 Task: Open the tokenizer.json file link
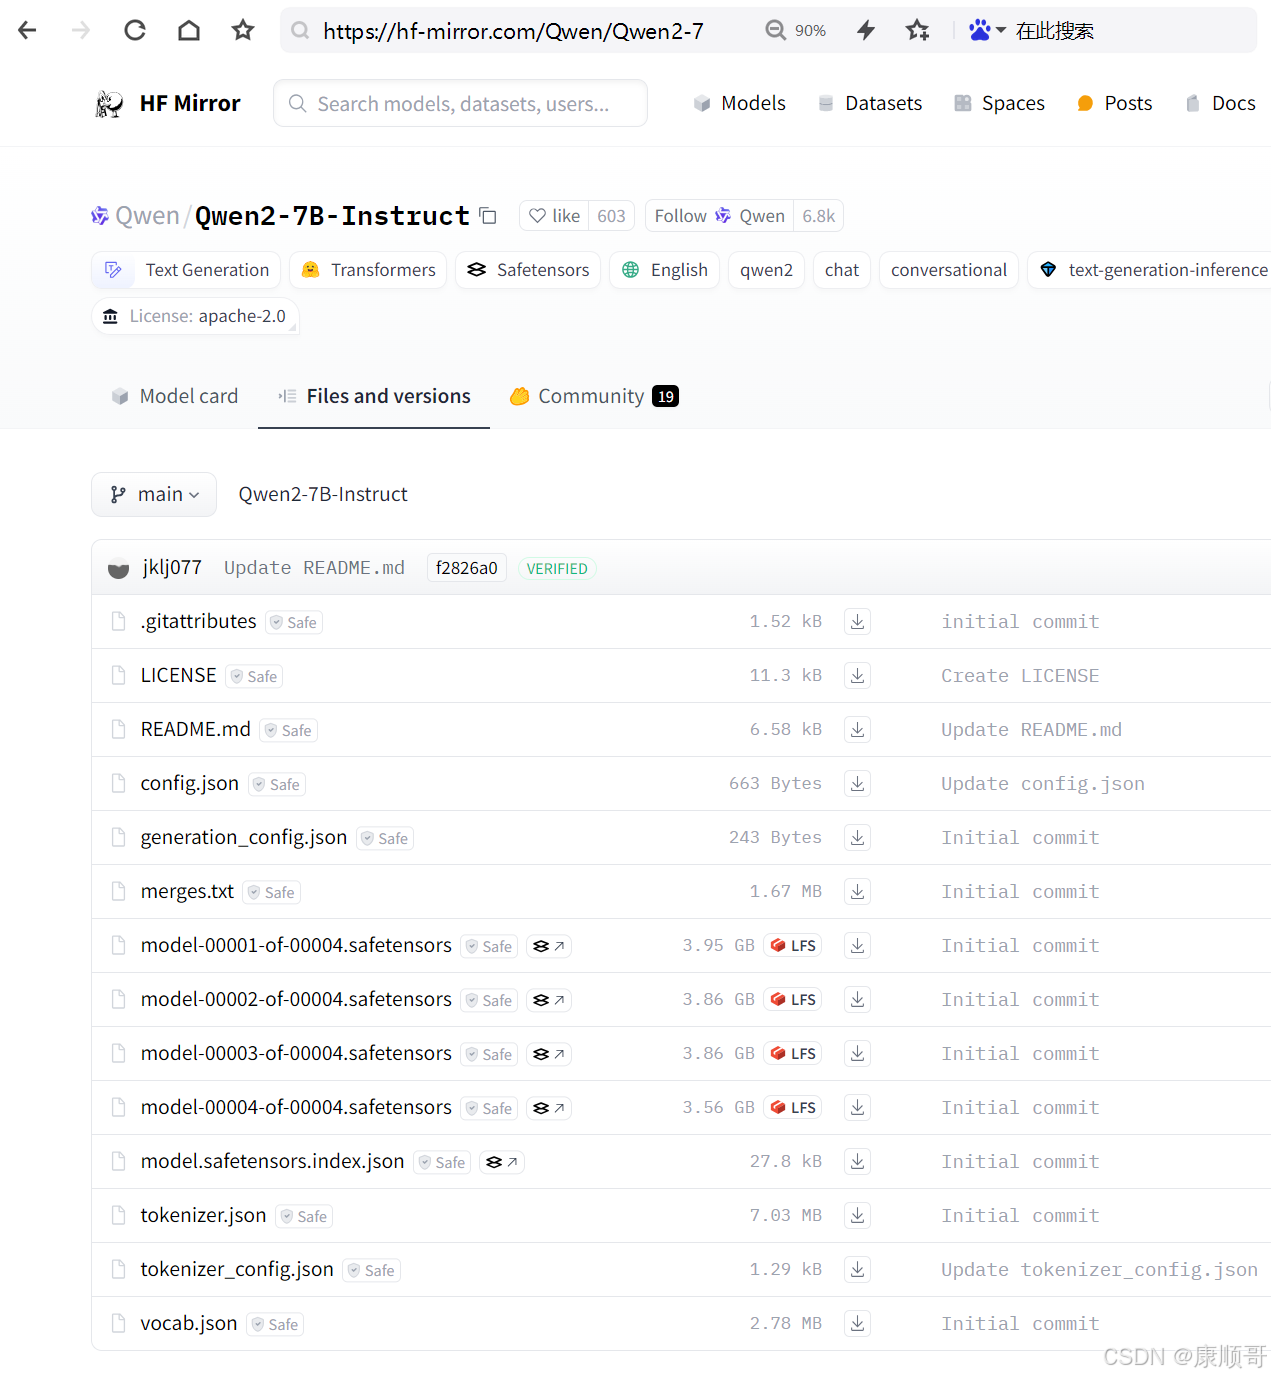click(x=203, y=1215)
